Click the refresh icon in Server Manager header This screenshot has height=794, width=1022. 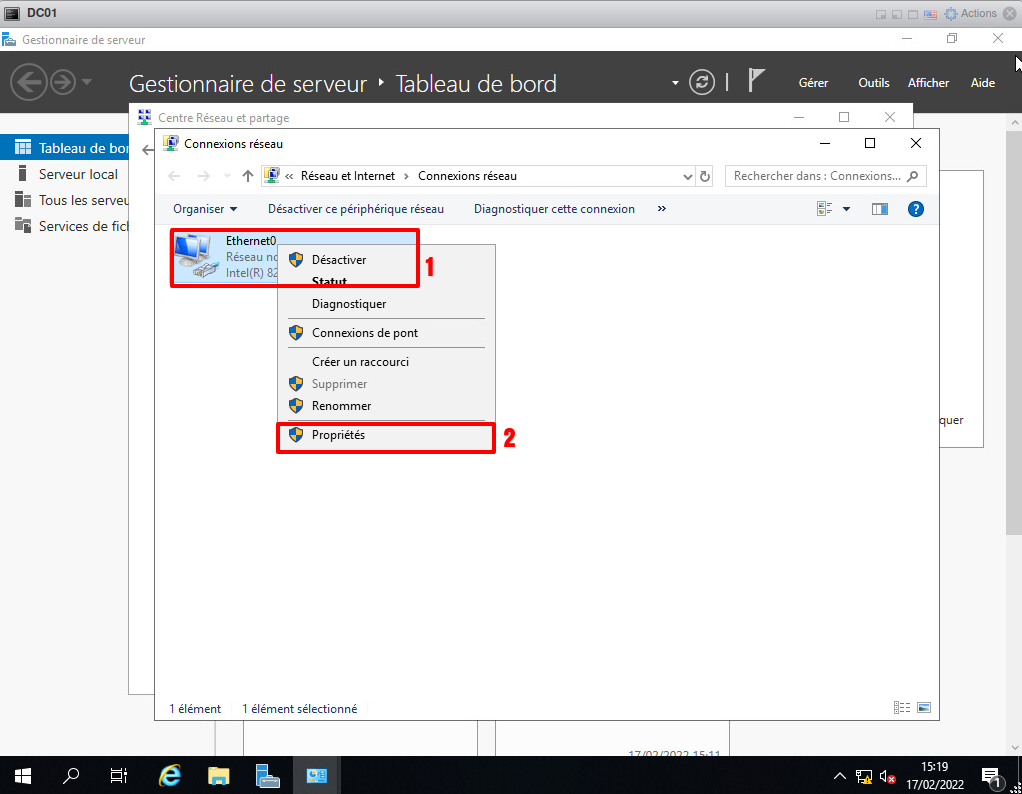click(x=703, y=83)
